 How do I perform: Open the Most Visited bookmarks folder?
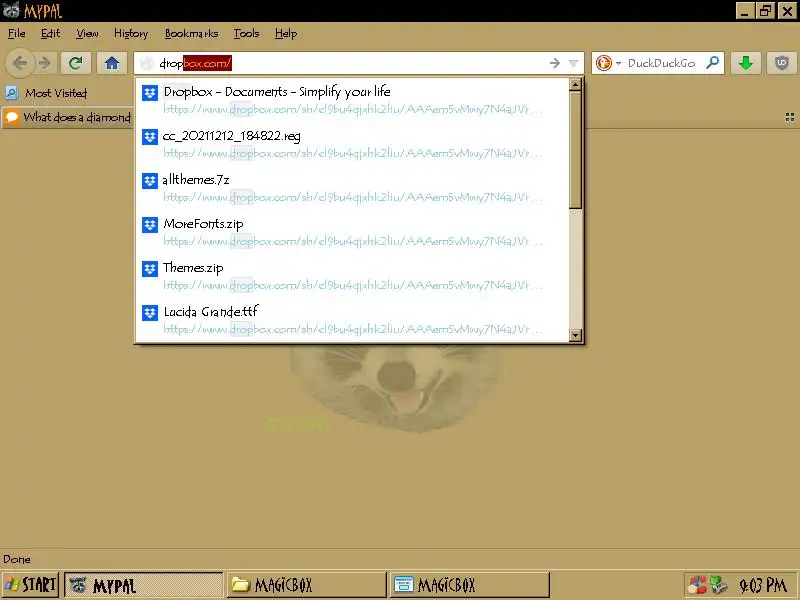[46, 93]
